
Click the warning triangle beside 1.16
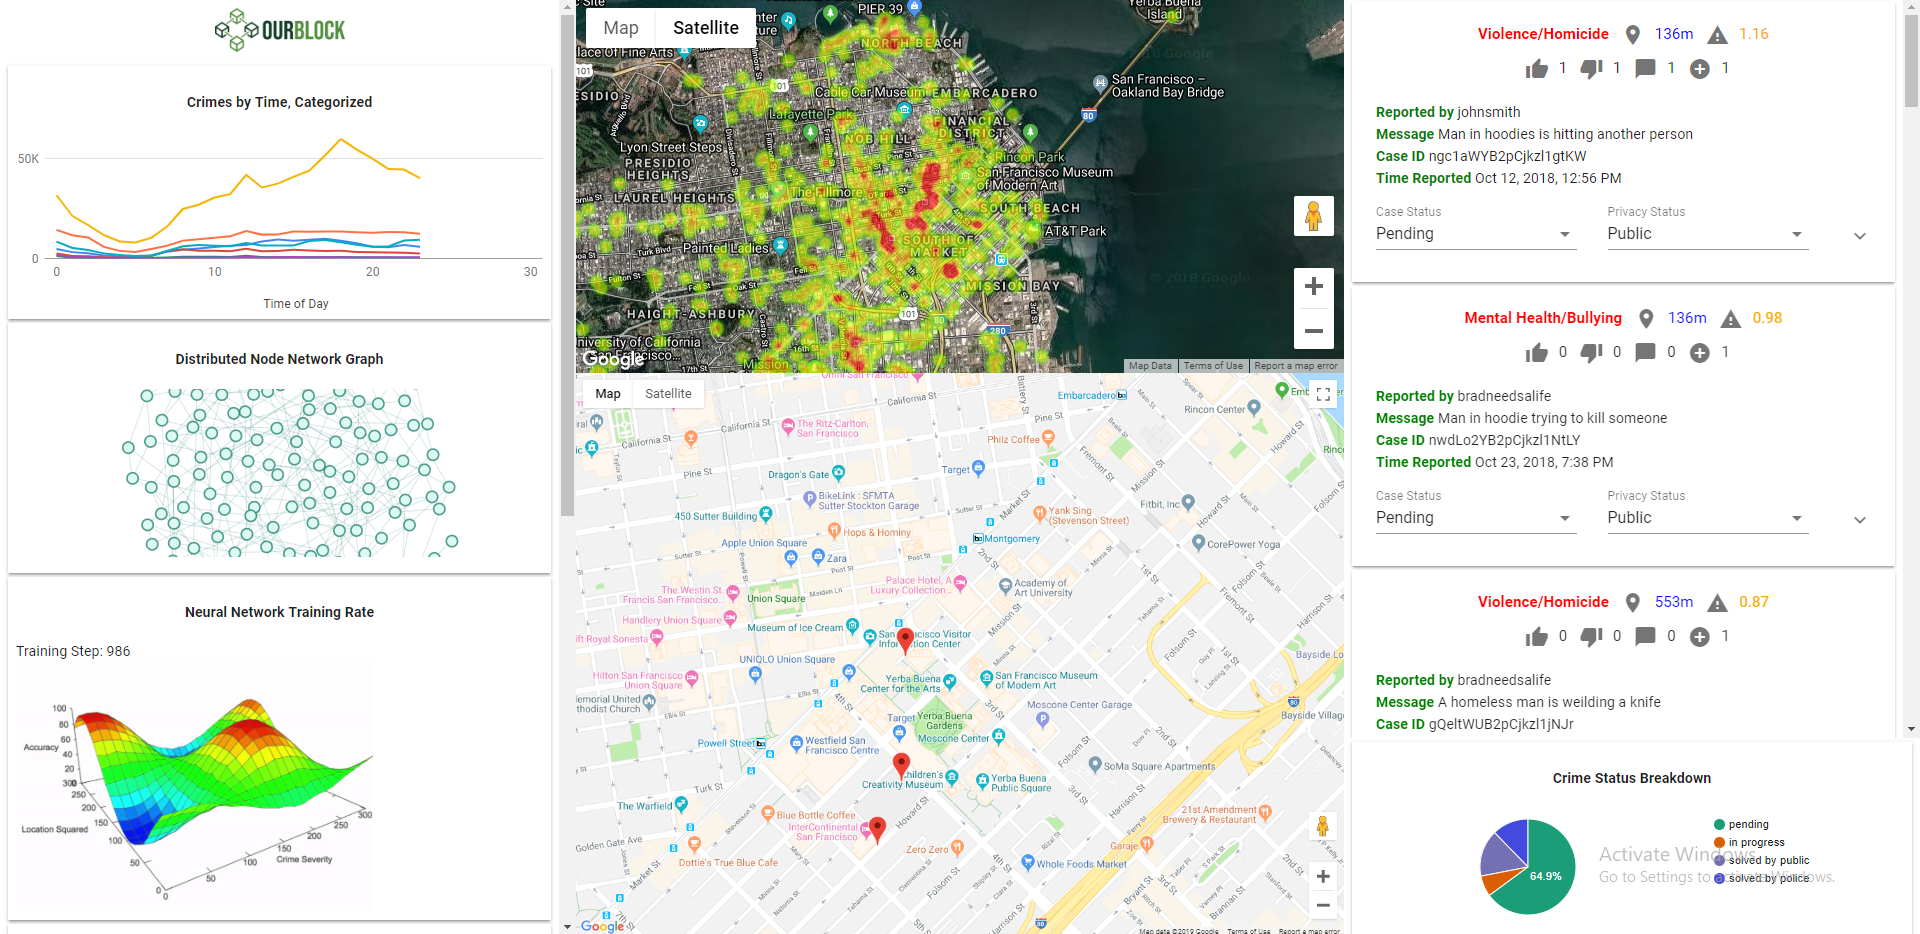pos(1717,35)
